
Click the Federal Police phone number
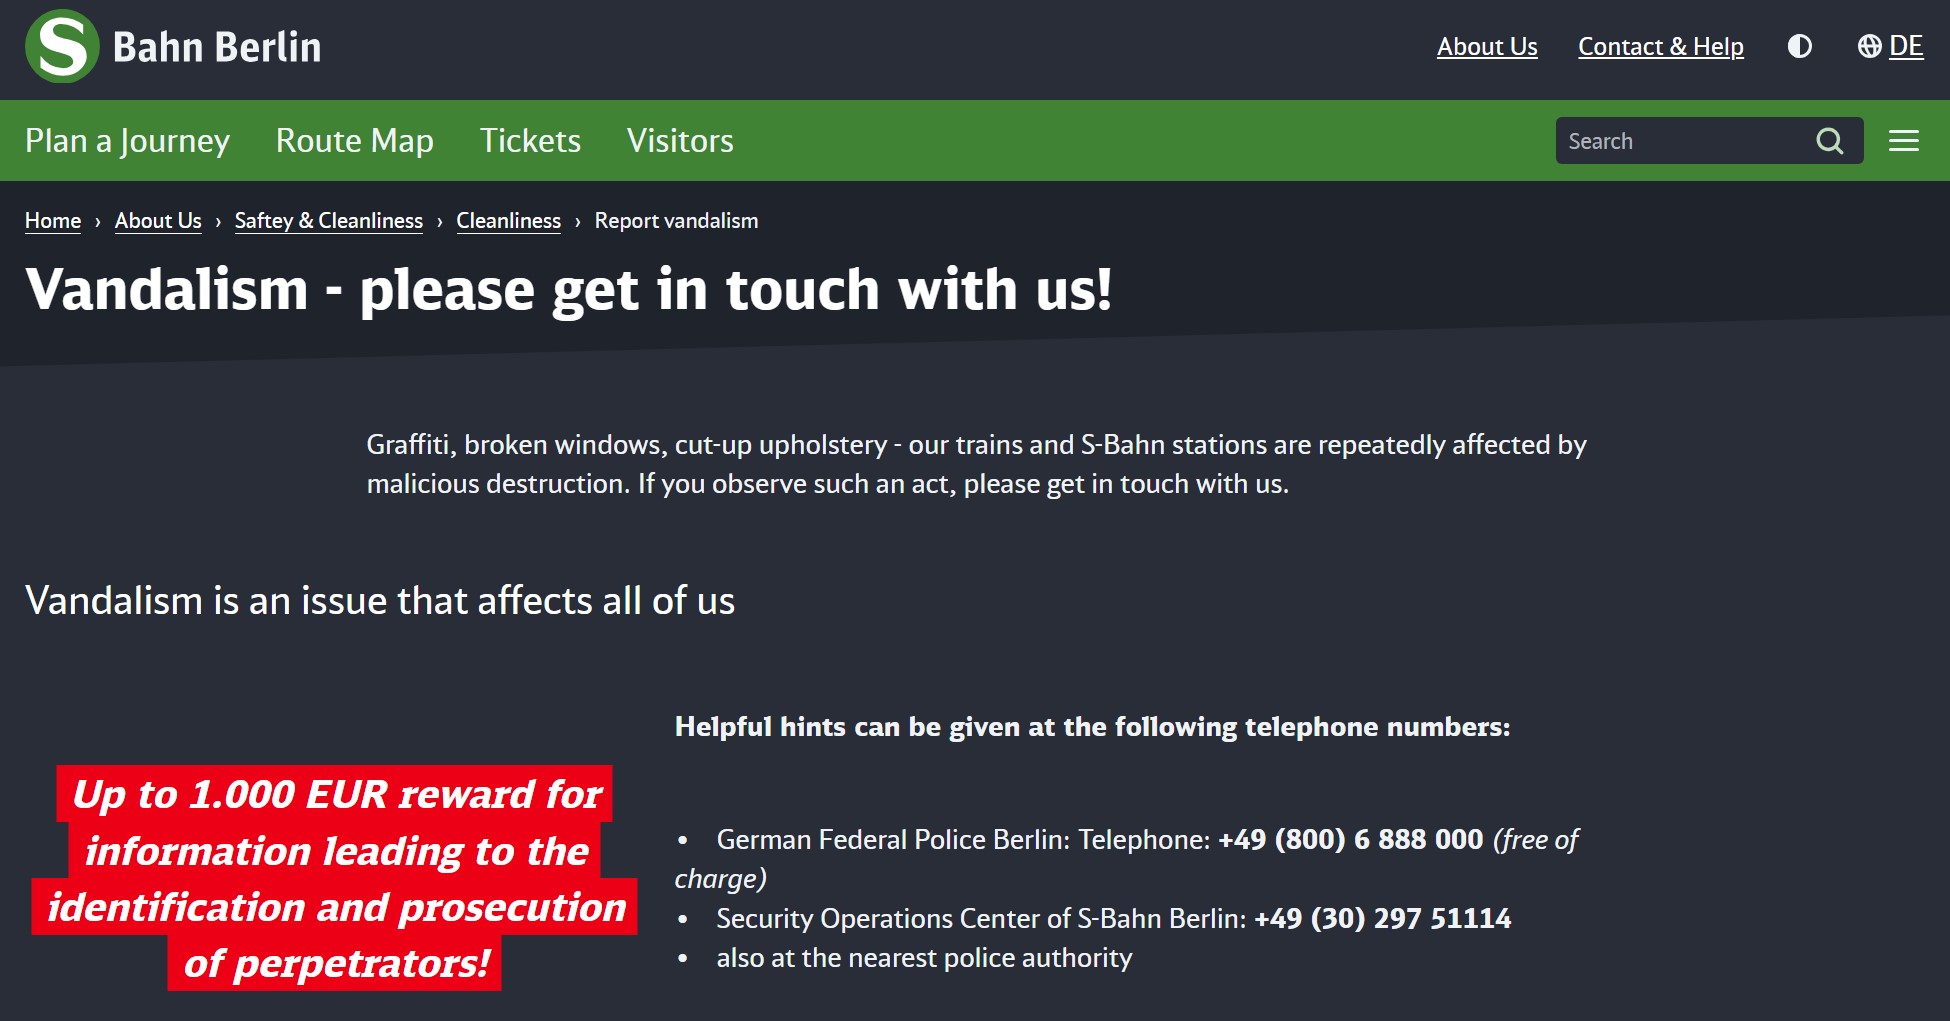[1350, 839]
